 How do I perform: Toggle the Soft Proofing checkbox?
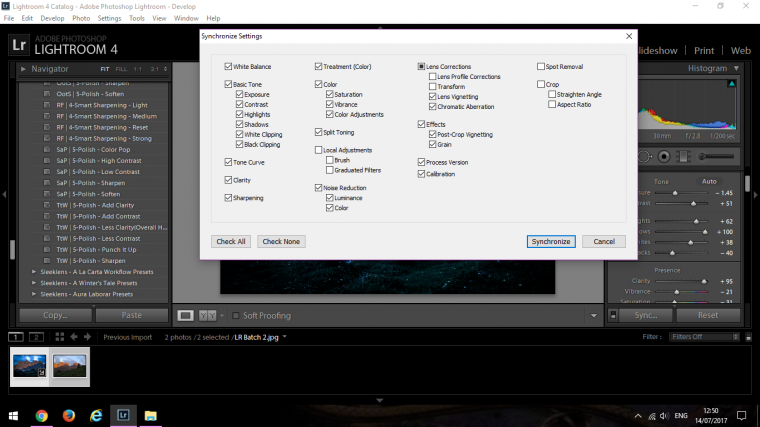236,316
